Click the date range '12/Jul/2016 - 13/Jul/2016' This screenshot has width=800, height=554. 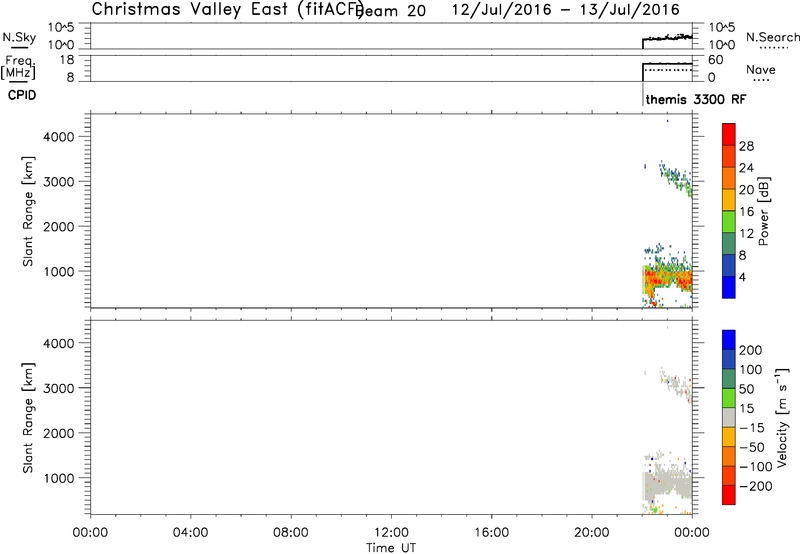(x=566, y=9)
